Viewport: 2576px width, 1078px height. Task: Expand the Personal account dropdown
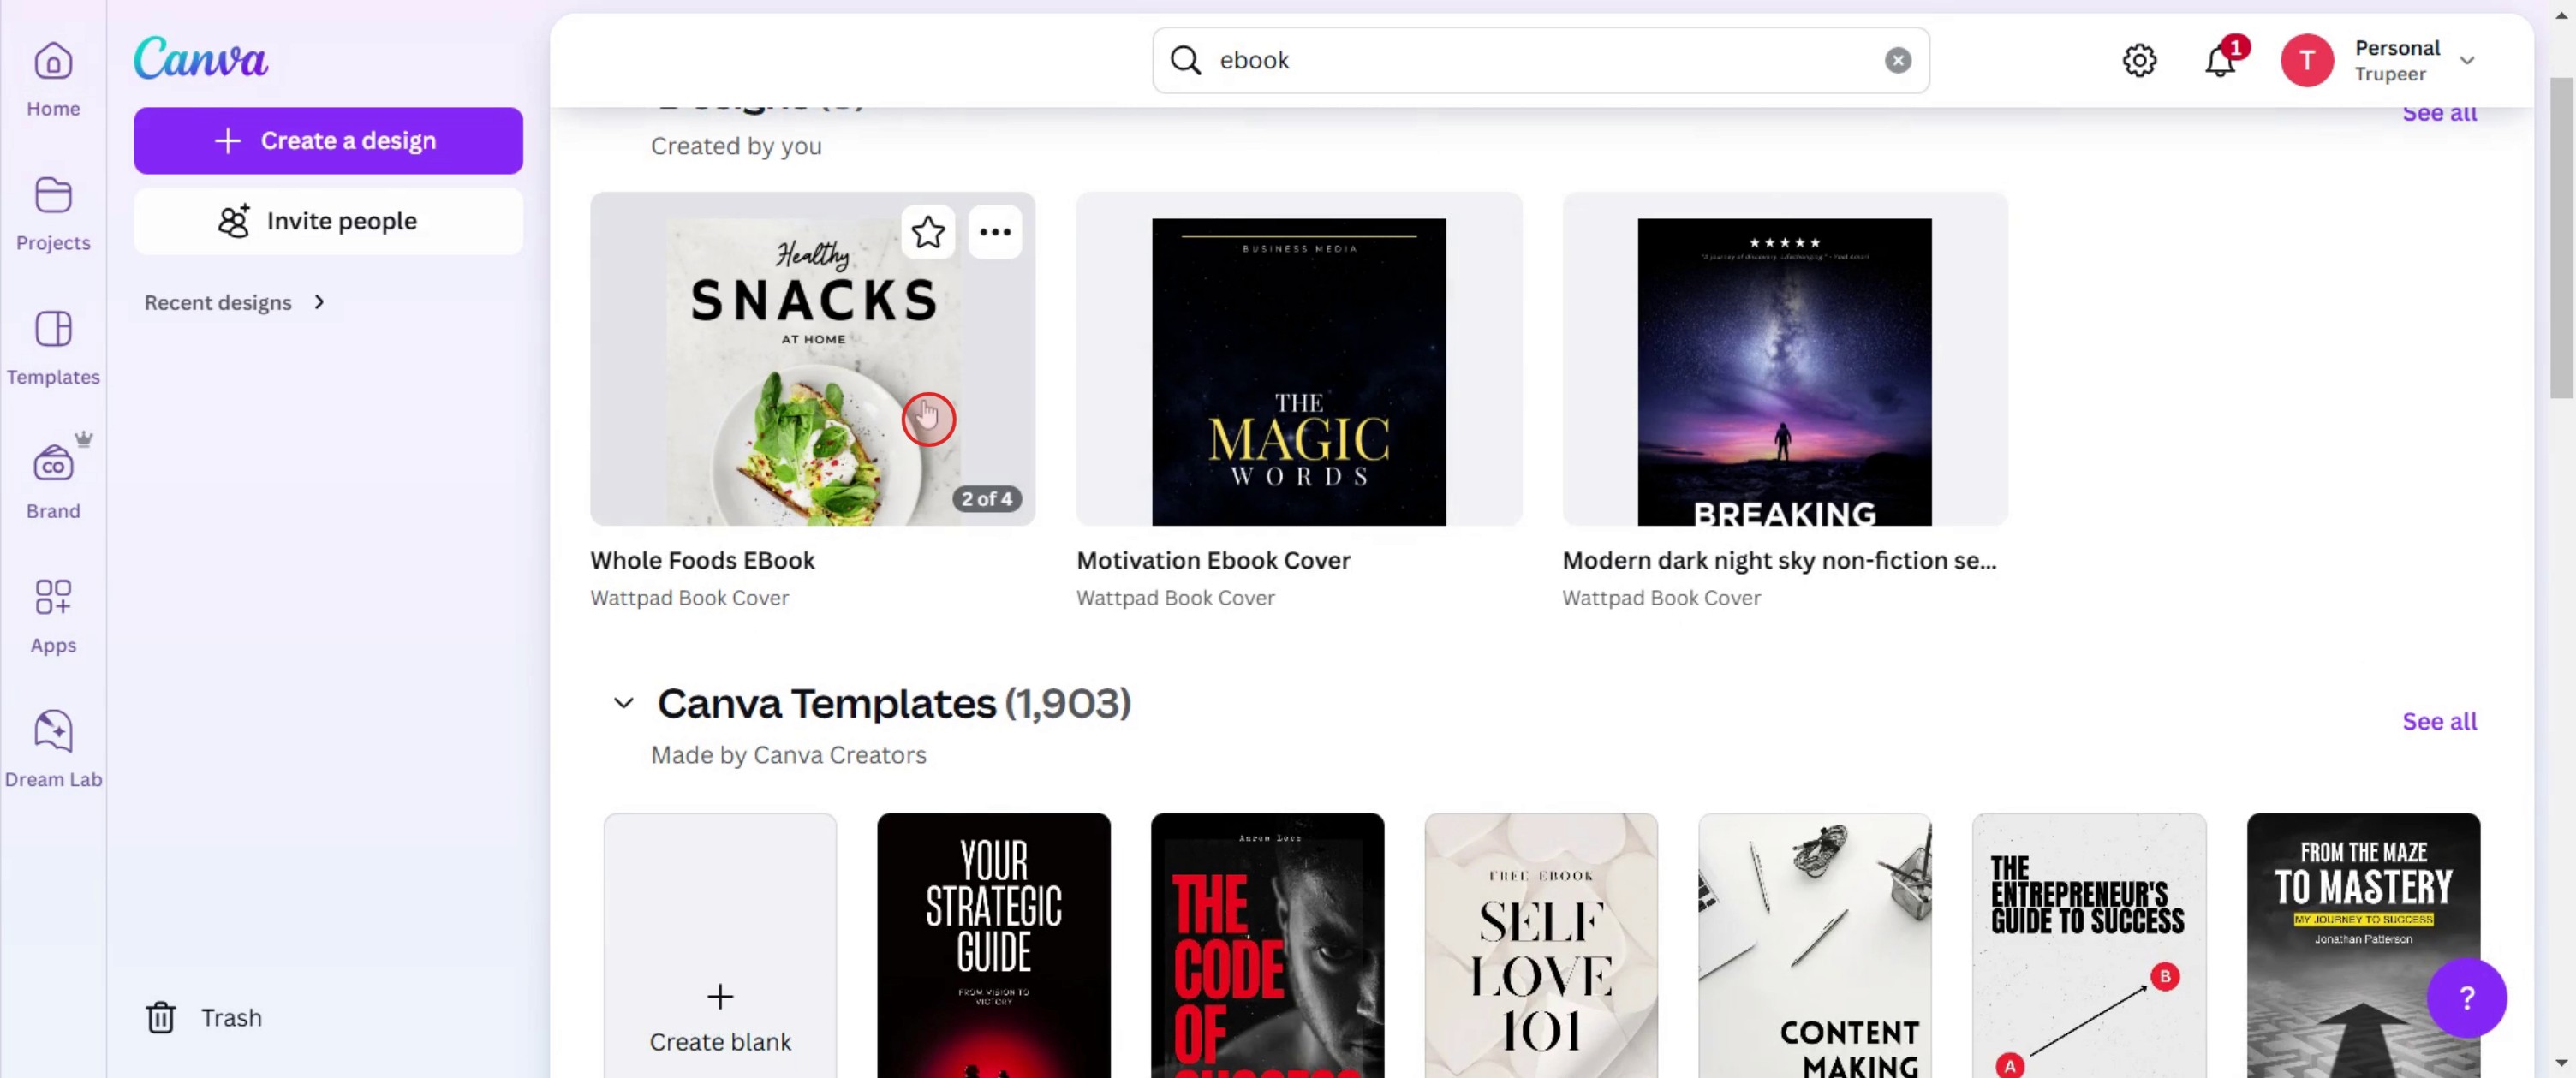[2467, 60]
